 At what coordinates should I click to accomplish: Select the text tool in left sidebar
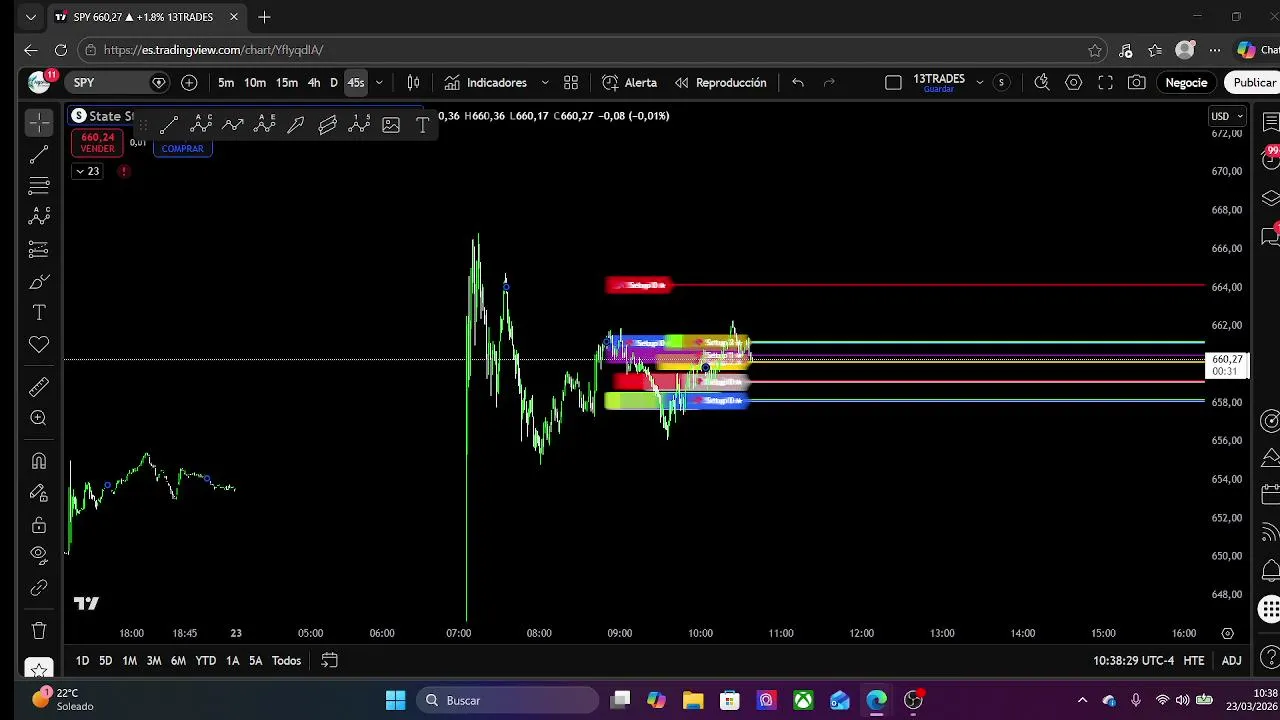[x=39, y=313]
